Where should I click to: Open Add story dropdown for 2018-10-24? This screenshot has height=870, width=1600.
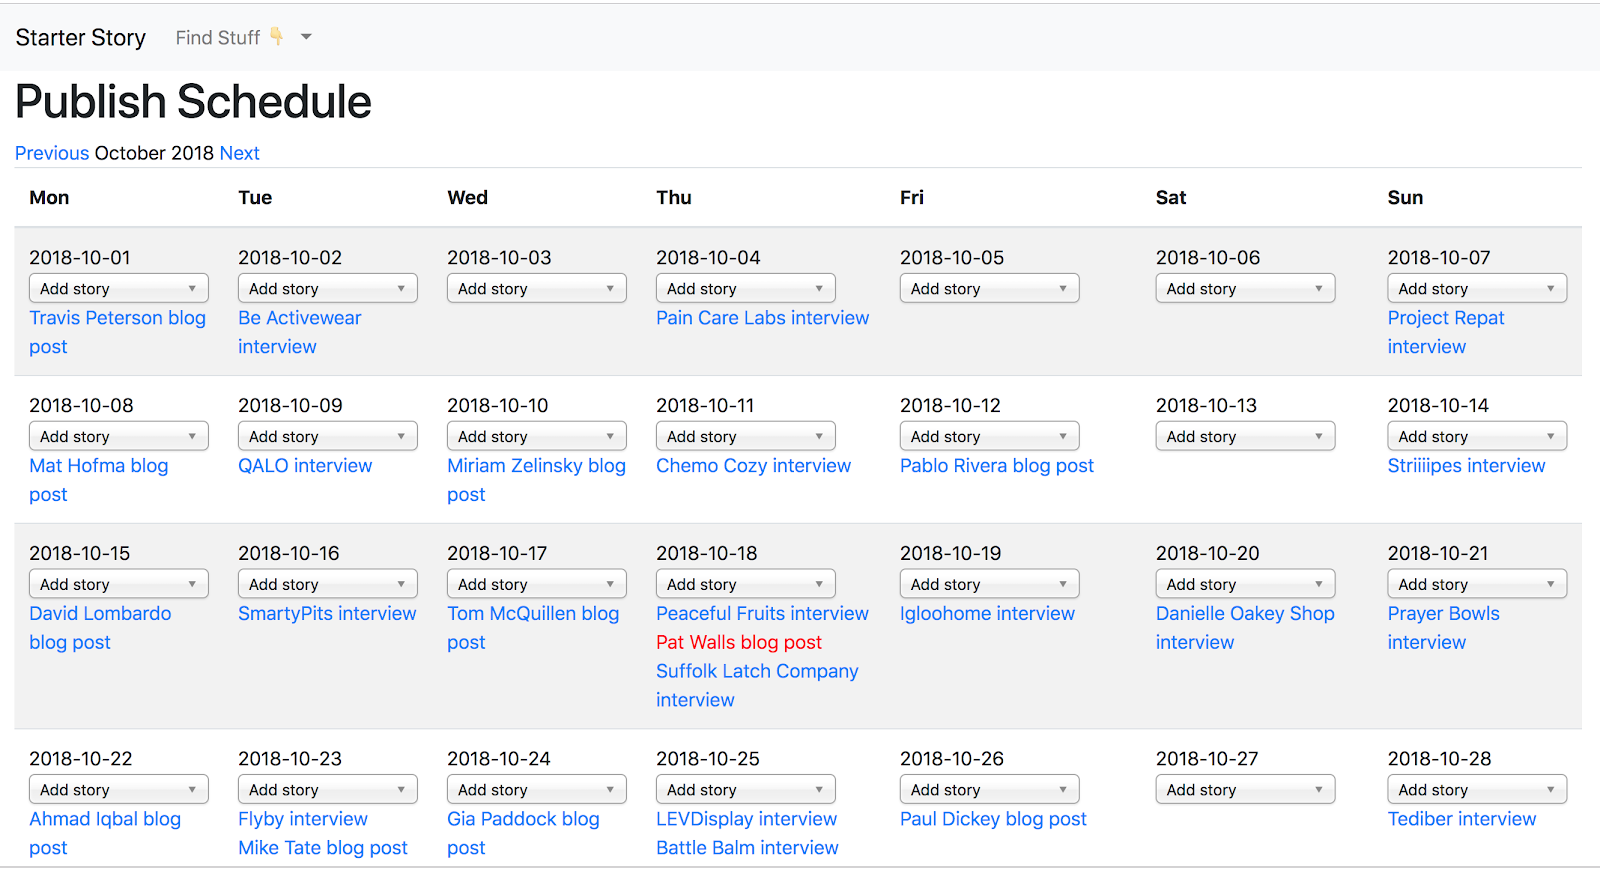tap(537, 789)
